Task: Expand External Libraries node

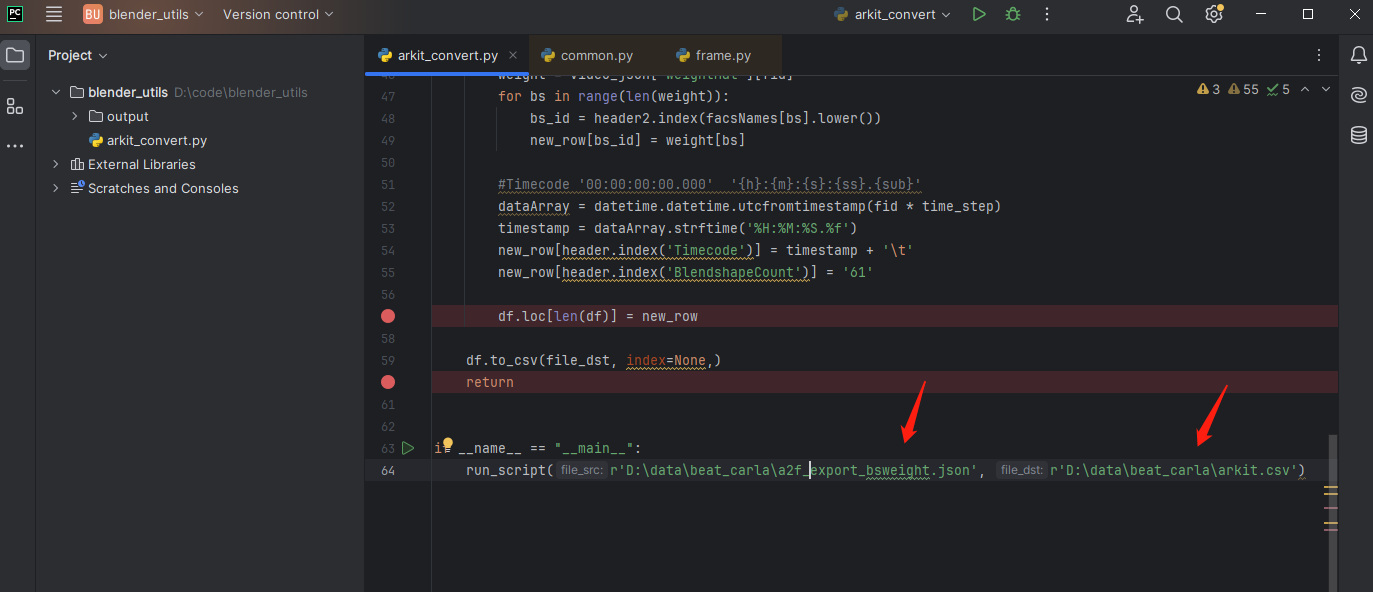Action: (x=56, y=164)
